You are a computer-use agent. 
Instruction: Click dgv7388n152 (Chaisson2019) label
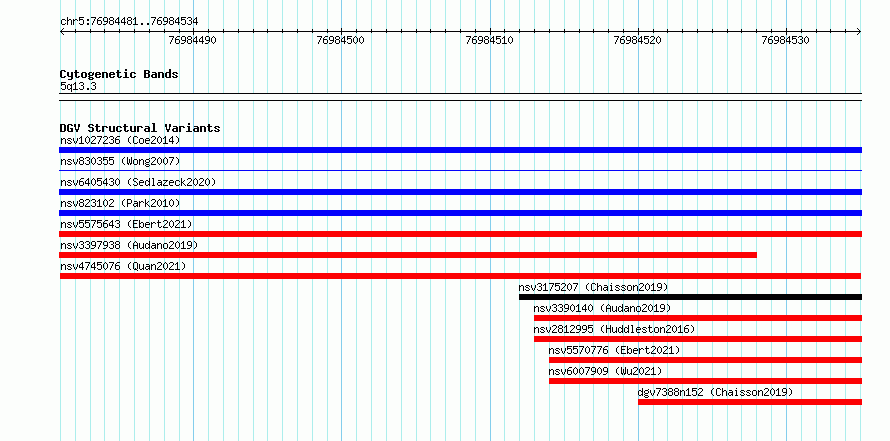point(715,392)
